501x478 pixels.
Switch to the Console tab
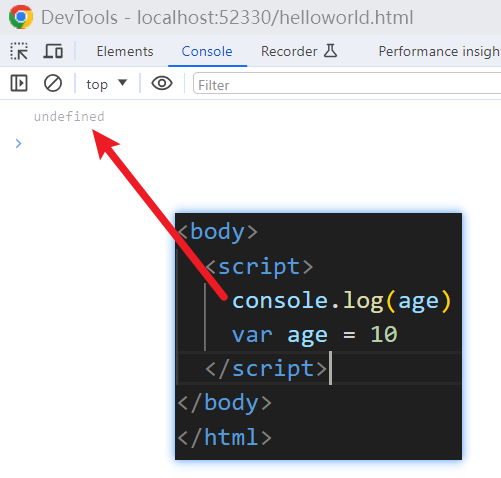207,51
